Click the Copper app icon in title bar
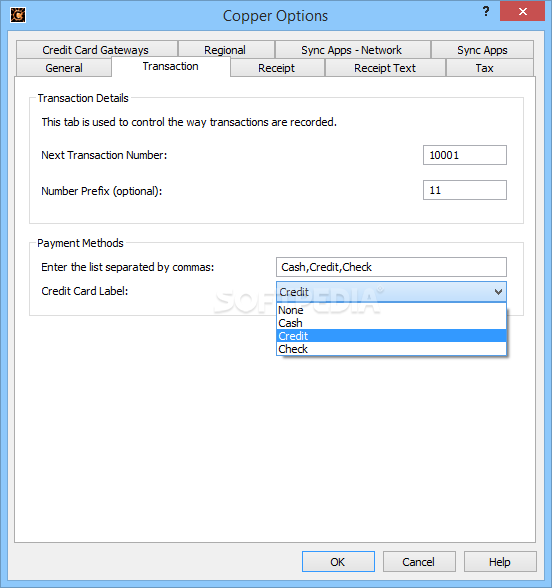The height and width of the screenshot is (588, 552). (18, 15)
